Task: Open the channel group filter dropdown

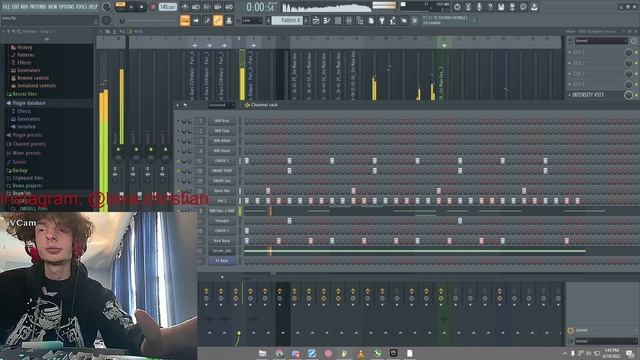Action: click(221, 105)
